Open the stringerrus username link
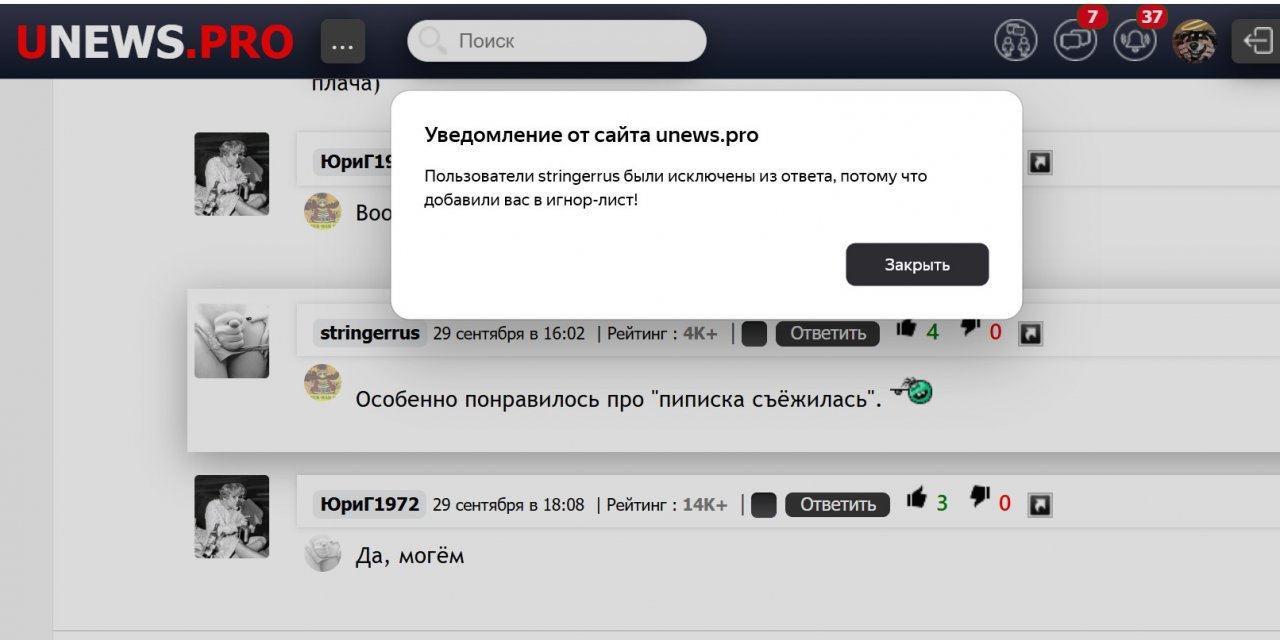1280x640 pixels. pyautogui.click(x=370, y=334)
